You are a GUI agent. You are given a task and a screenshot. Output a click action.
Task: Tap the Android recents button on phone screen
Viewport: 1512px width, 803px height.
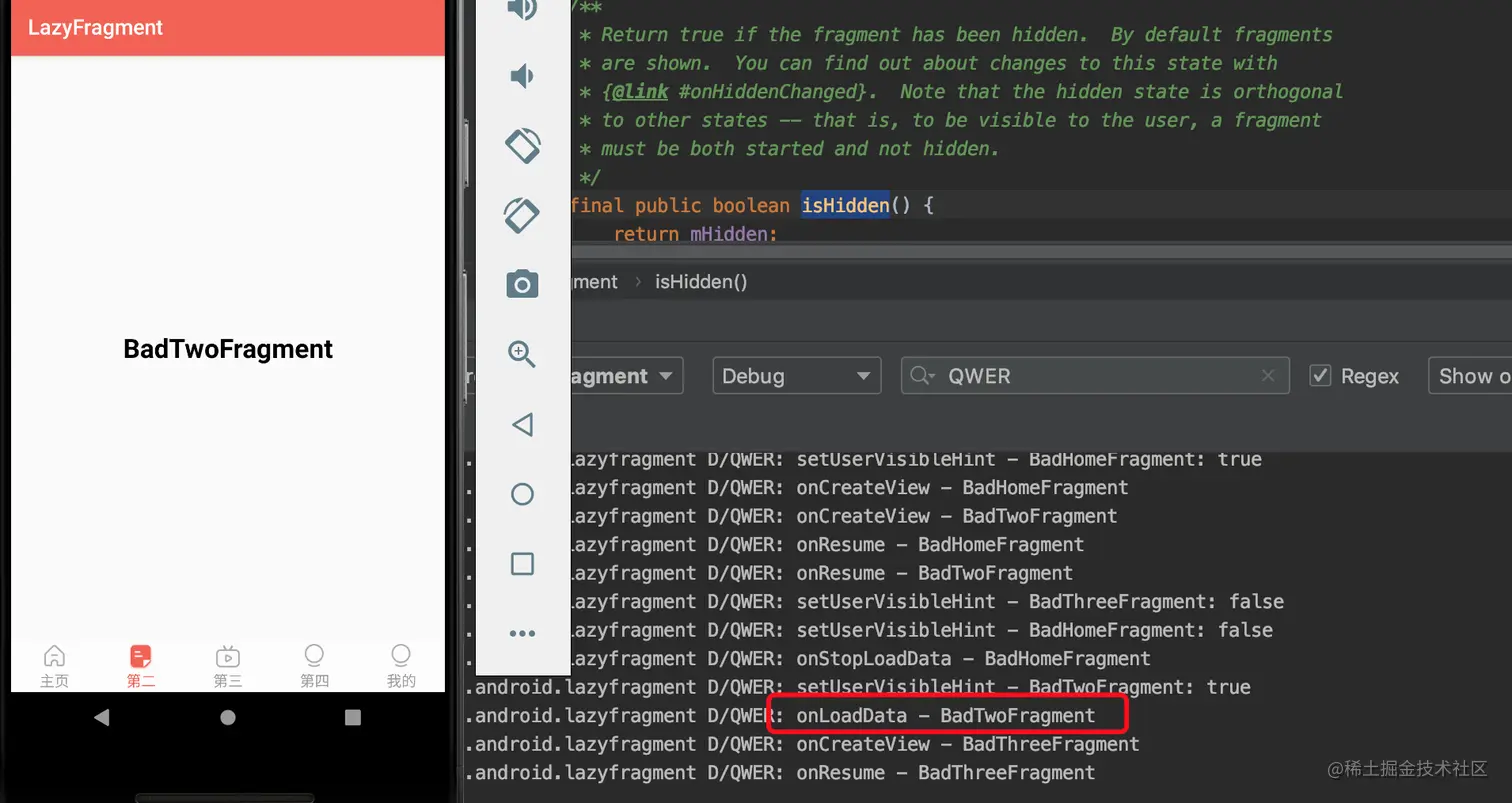tap(352, 717)
